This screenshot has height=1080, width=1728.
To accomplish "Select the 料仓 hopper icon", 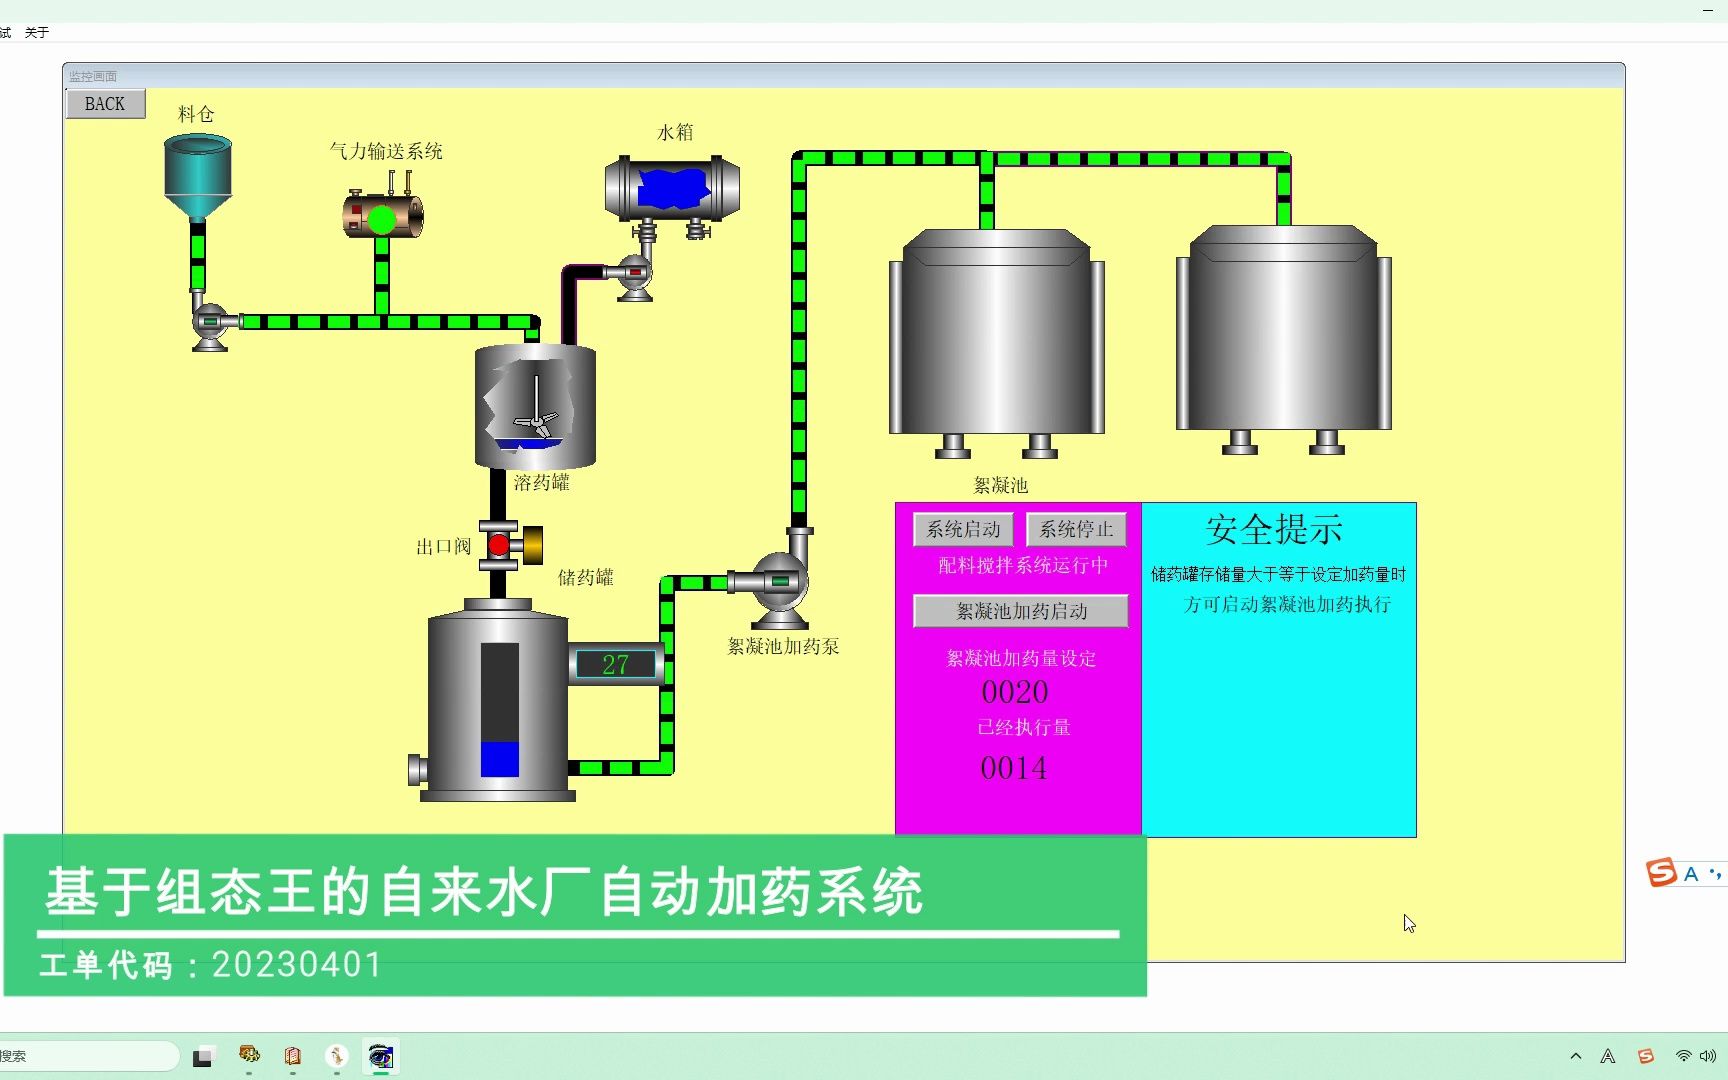I will 198,178.
